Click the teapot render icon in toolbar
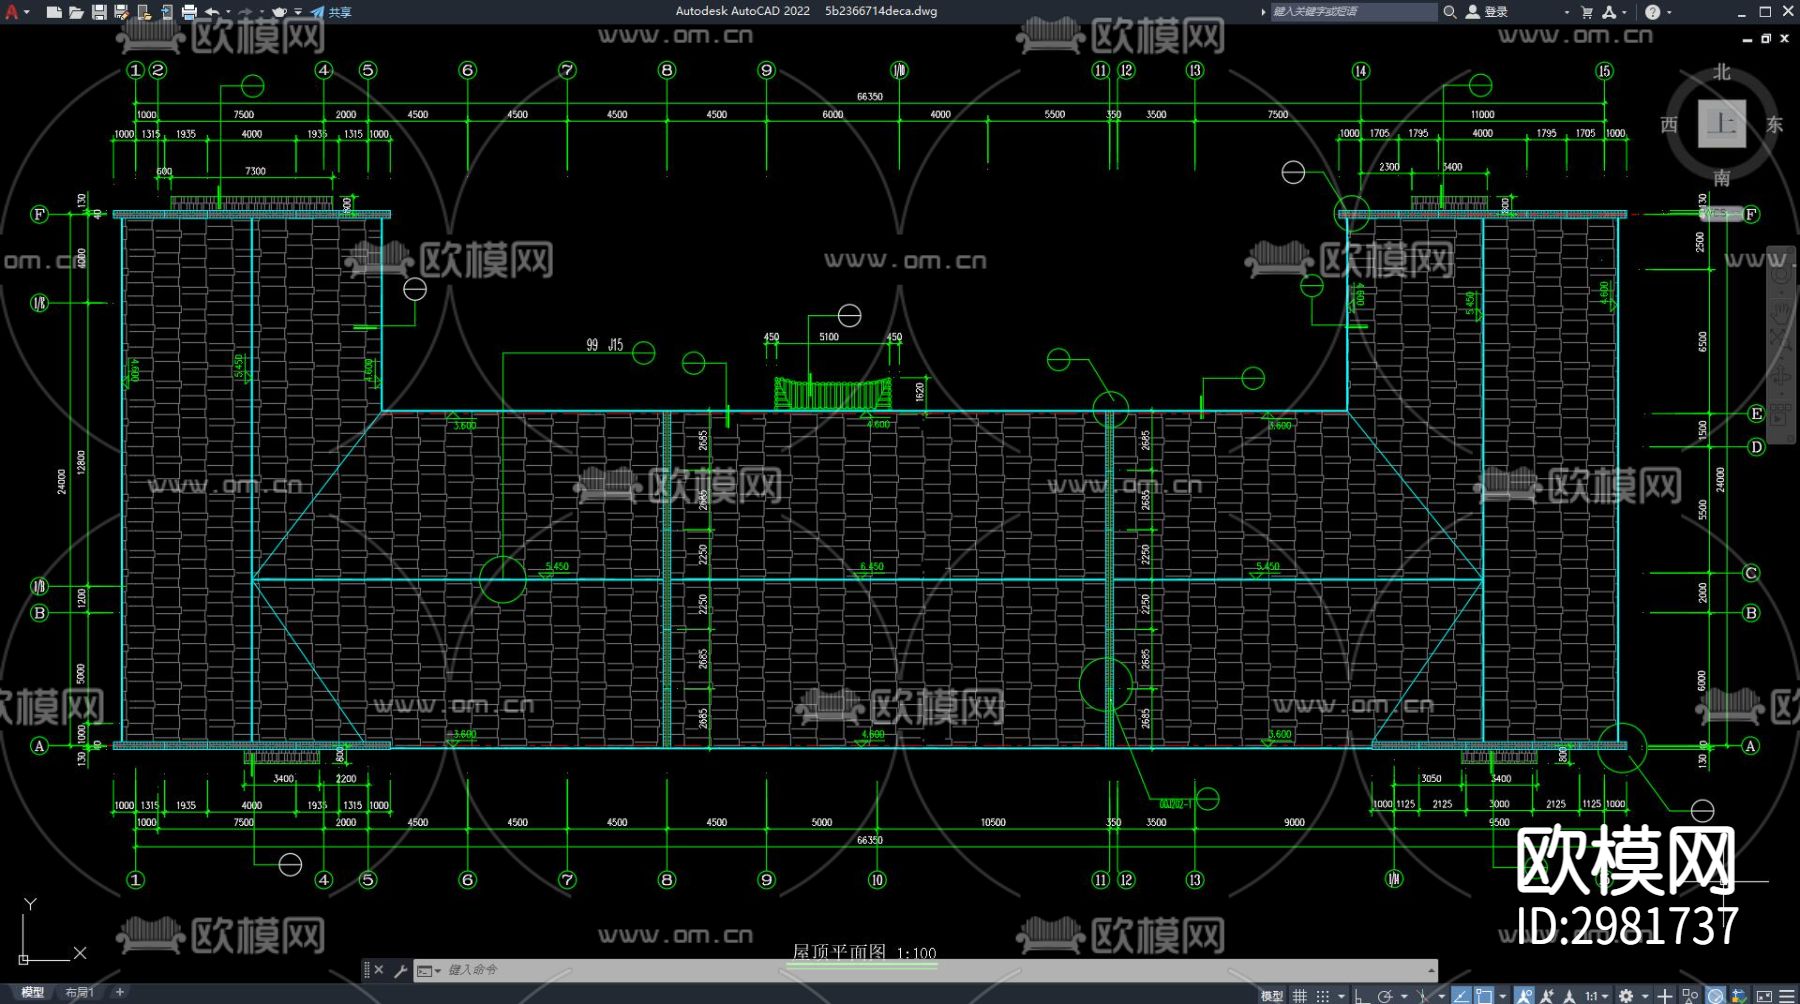 coord(279,12)
